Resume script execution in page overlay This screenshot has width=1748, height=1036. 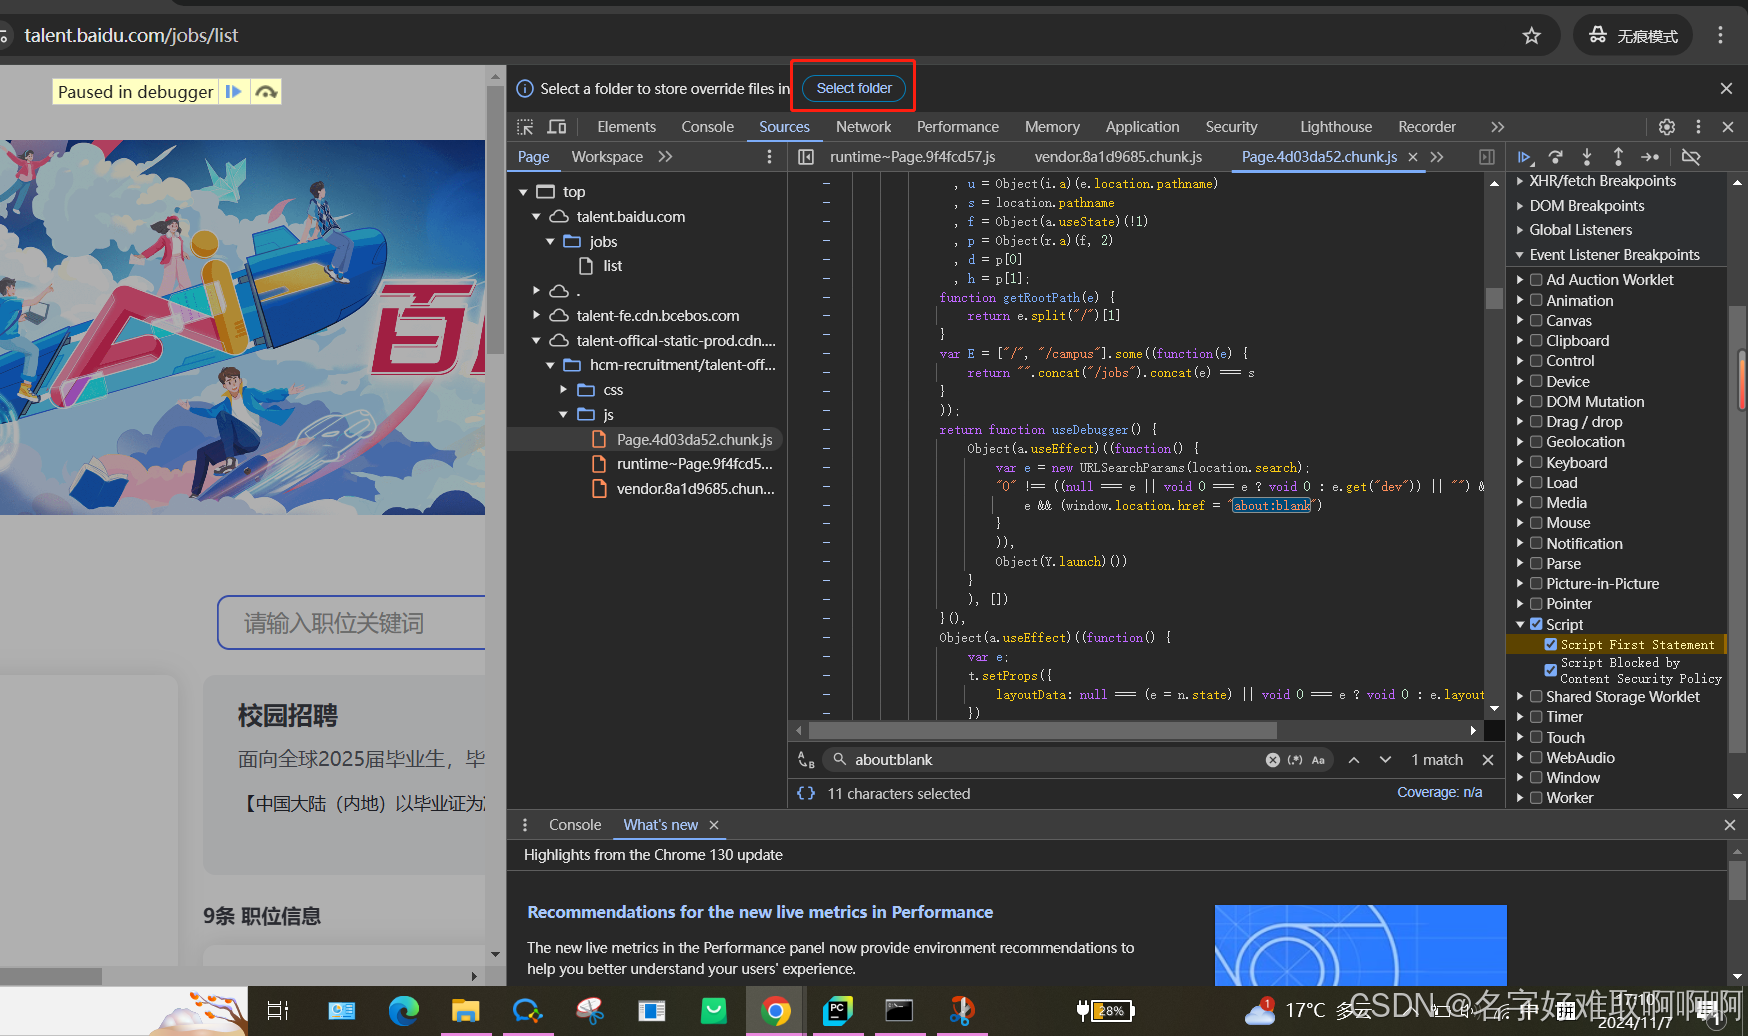pos(234,92)
